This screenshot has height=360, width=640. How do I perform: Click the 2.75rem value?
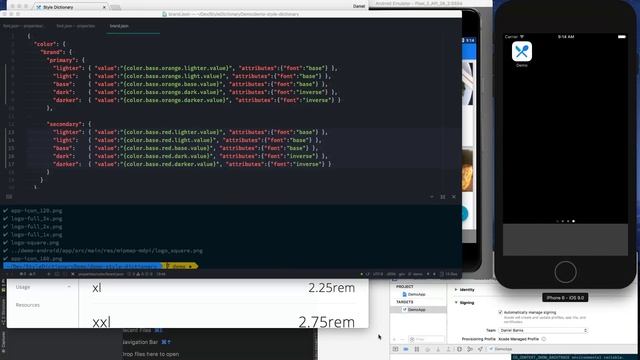coord(326,322)
